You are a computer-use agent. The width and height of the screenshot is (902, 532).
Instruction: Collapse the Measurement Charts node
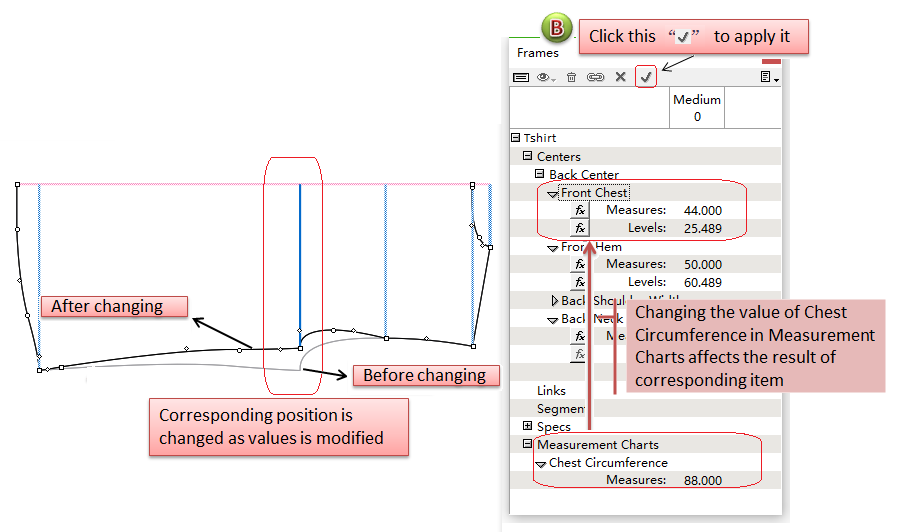pyautogui.click(x=528, y=445)
